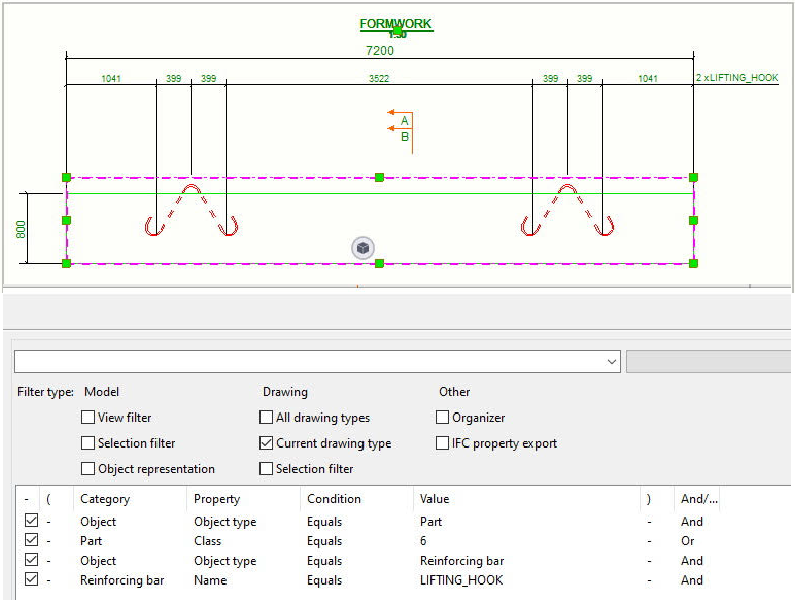Enable the View filter checkbox
The image size is (795, 600).
pos(89,418)
